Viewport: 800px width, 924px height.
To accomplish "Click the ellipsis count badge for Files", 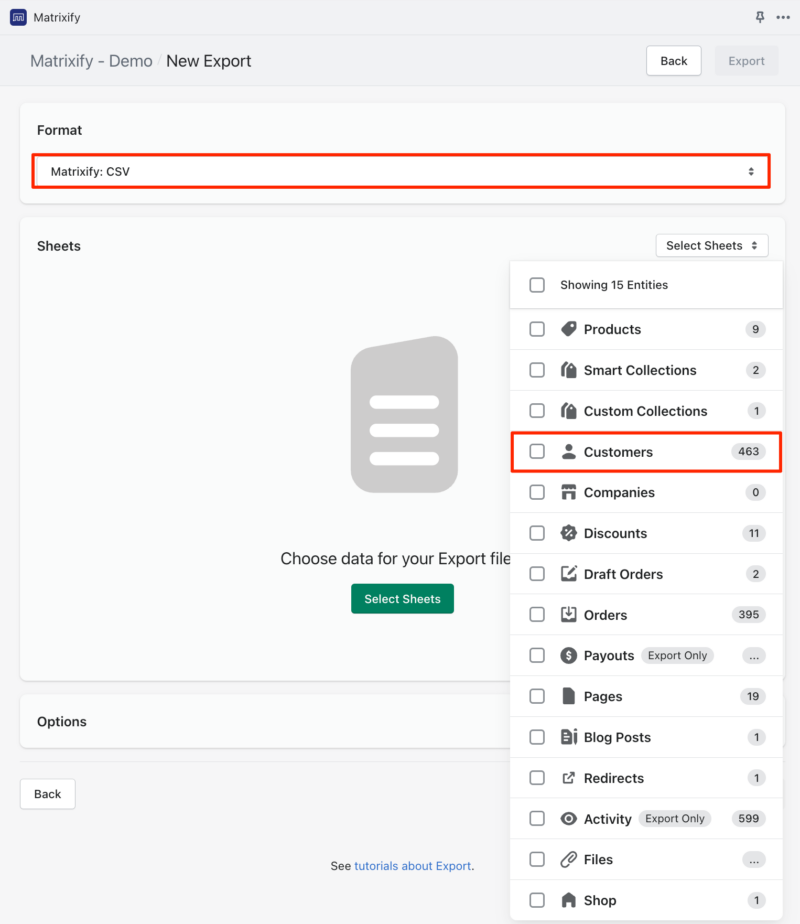I will 754,860.
